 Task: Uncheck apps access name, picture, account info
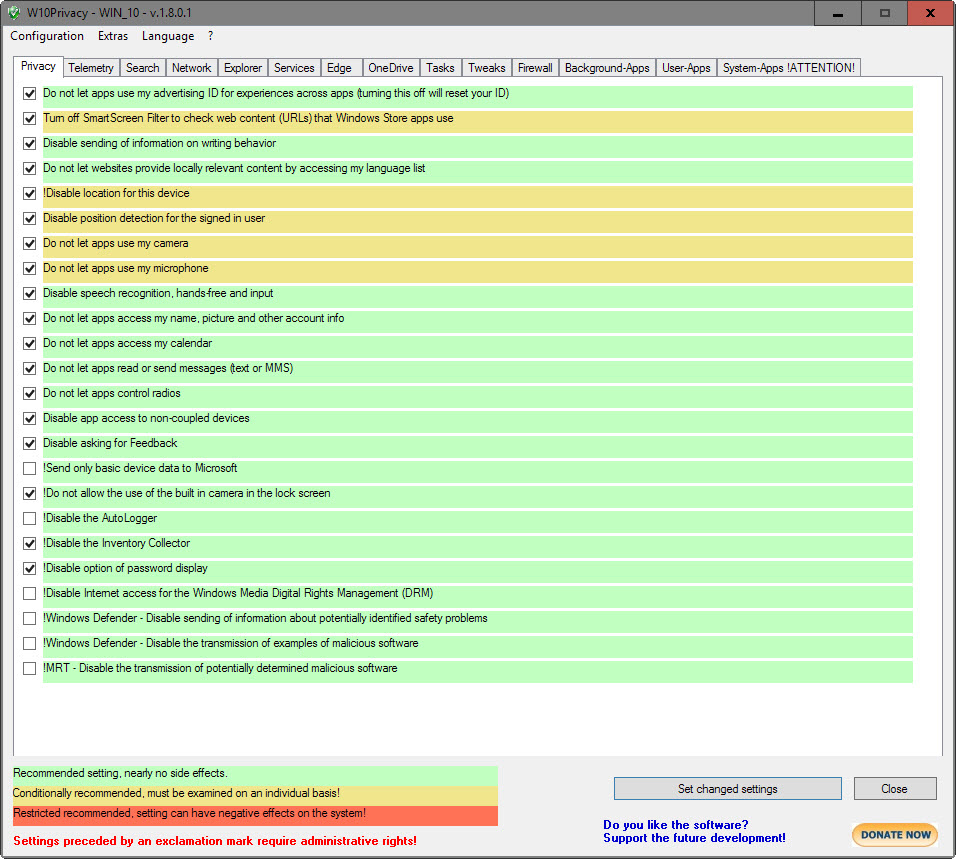tap(29, 318)
